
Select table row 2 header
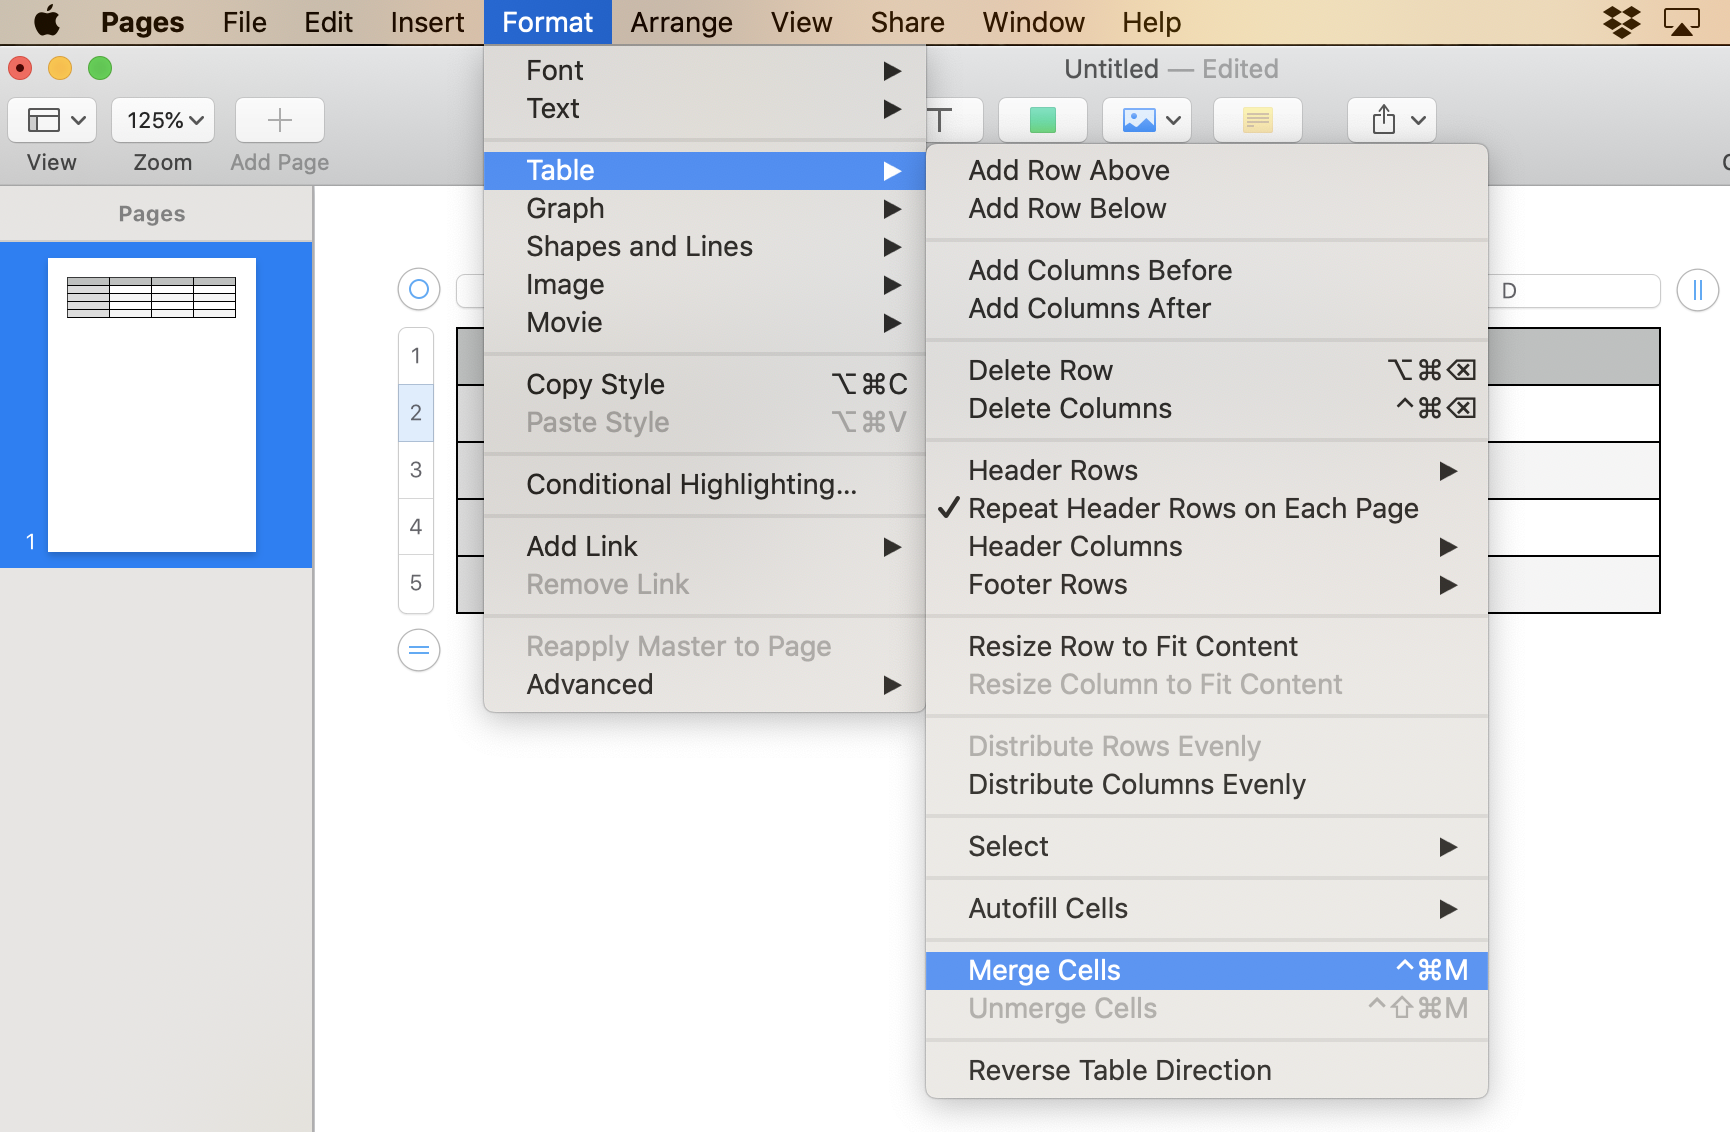coord(416,413)
